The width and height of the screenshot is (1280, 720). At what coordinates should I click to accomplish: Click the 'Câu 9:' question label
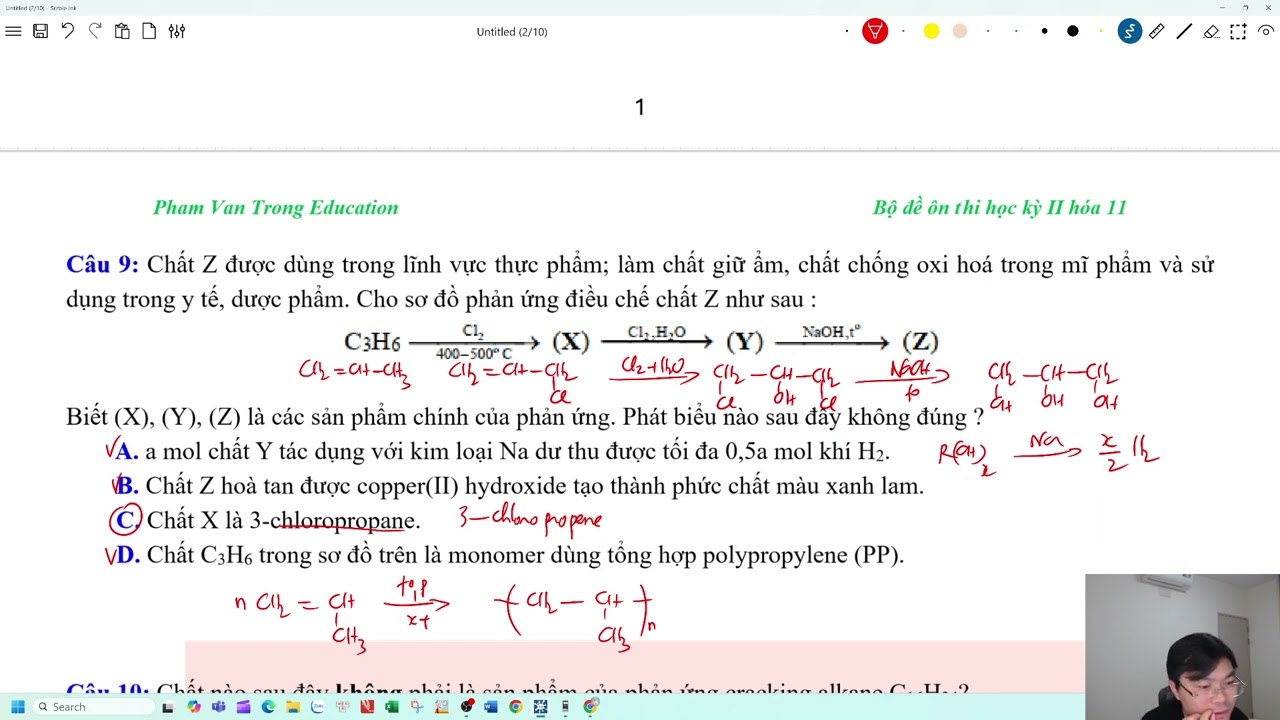click(x=102, y=265)
